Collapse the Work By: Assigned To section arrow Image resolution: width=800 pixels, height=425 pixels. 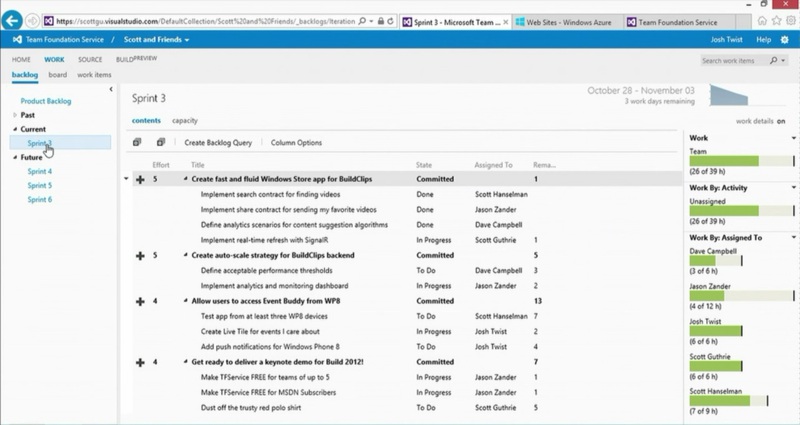tap(793, 237)
